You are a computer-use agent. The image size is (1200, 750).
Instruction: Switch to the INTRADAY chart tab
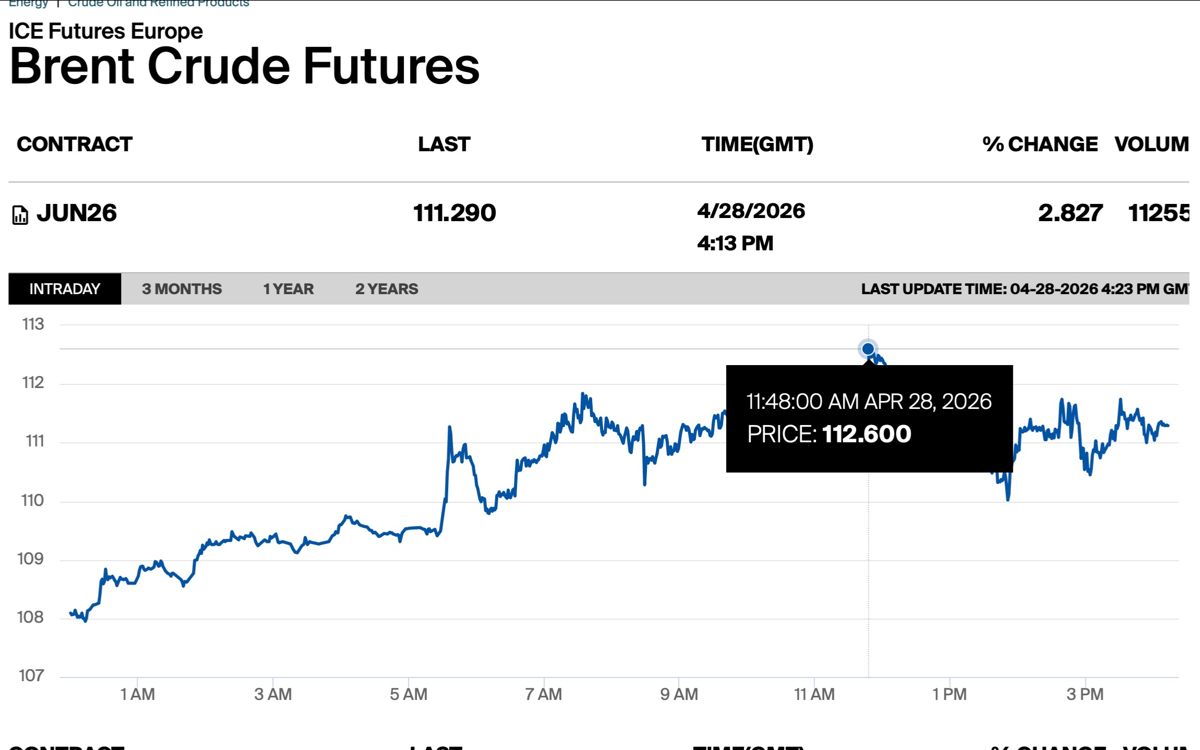tap(65, 289)
